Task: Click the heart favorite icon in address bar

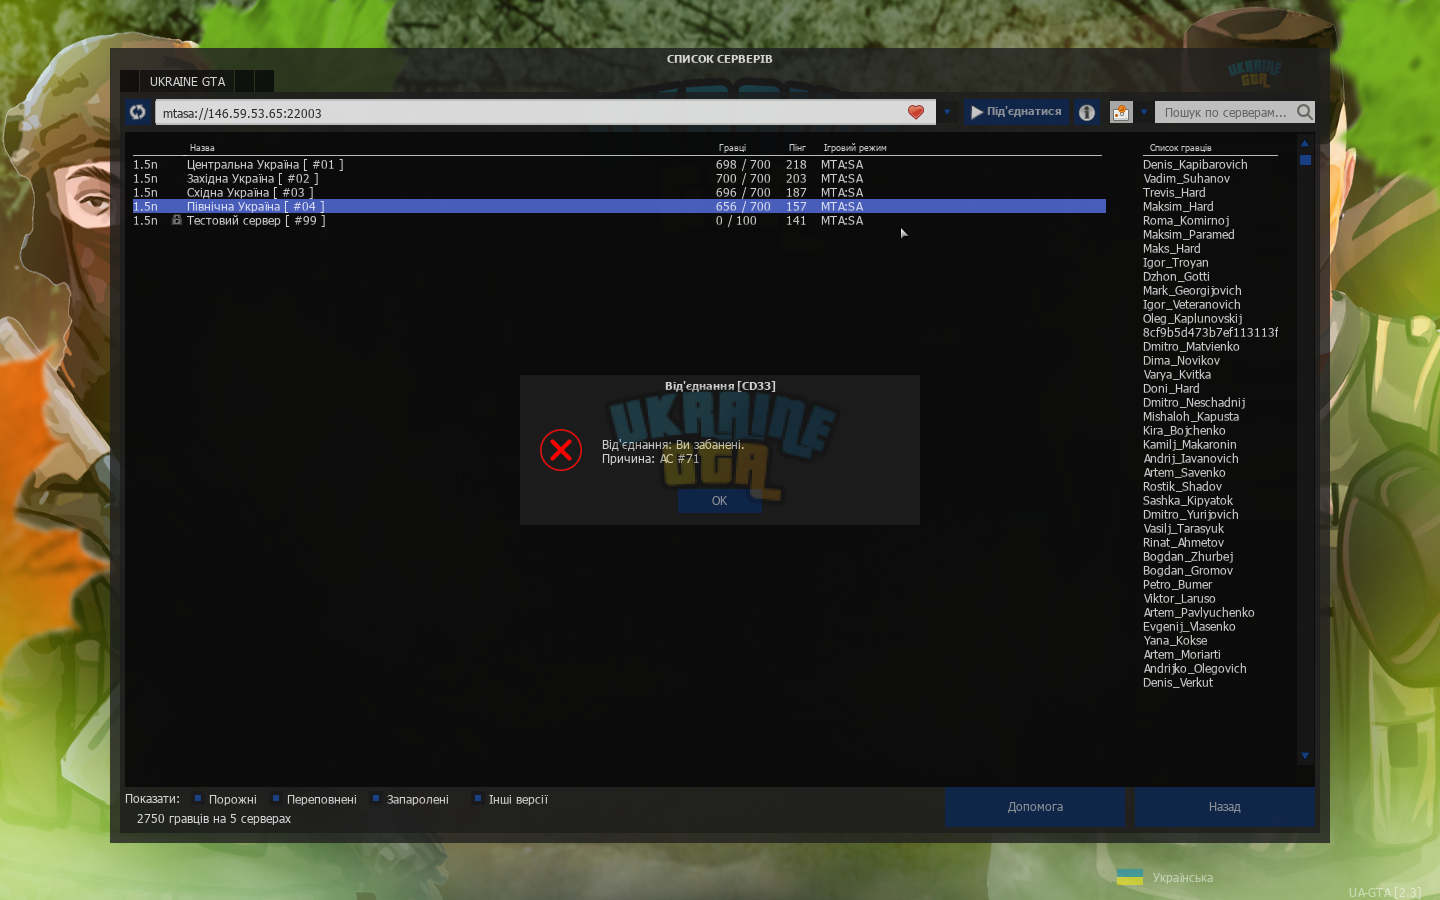Action: tap(916, 112)
